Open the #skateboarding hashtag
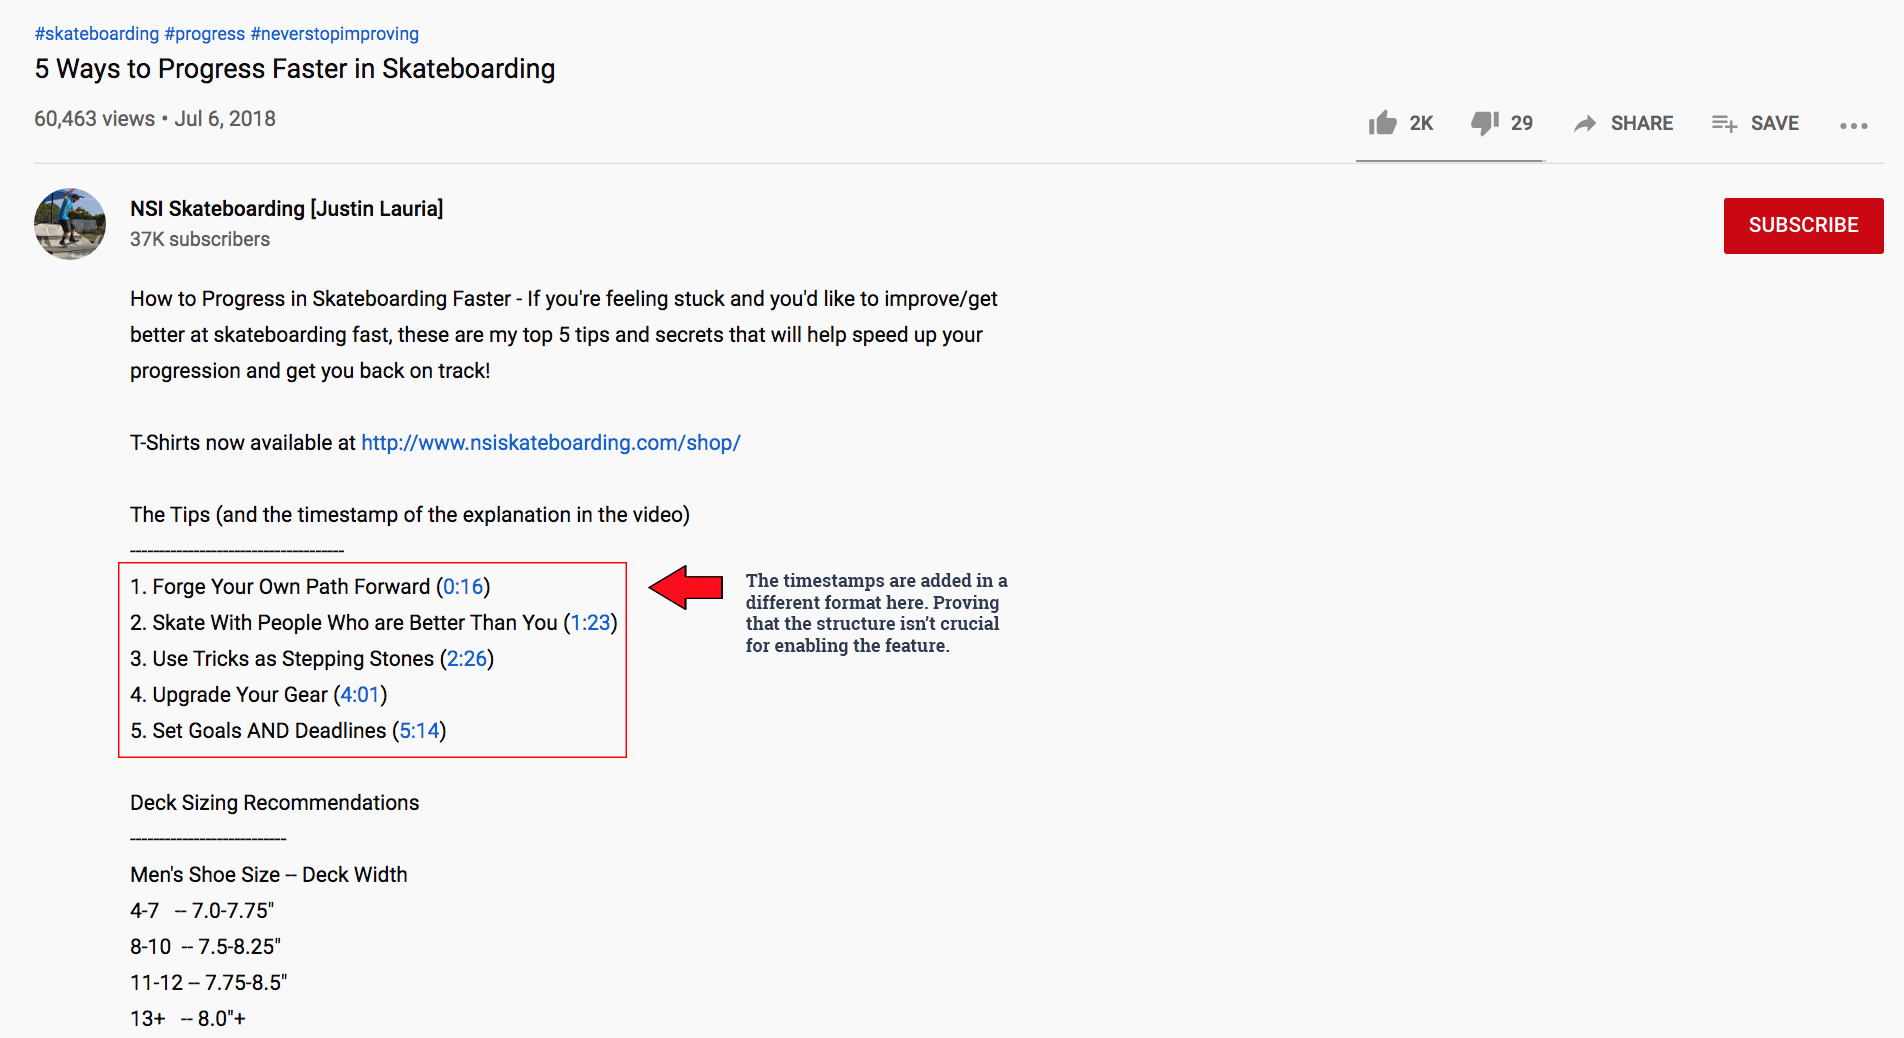Image resolution: width=1904 pixels, height=1038 pixels. pyautogui.click(x=97, y=33)
